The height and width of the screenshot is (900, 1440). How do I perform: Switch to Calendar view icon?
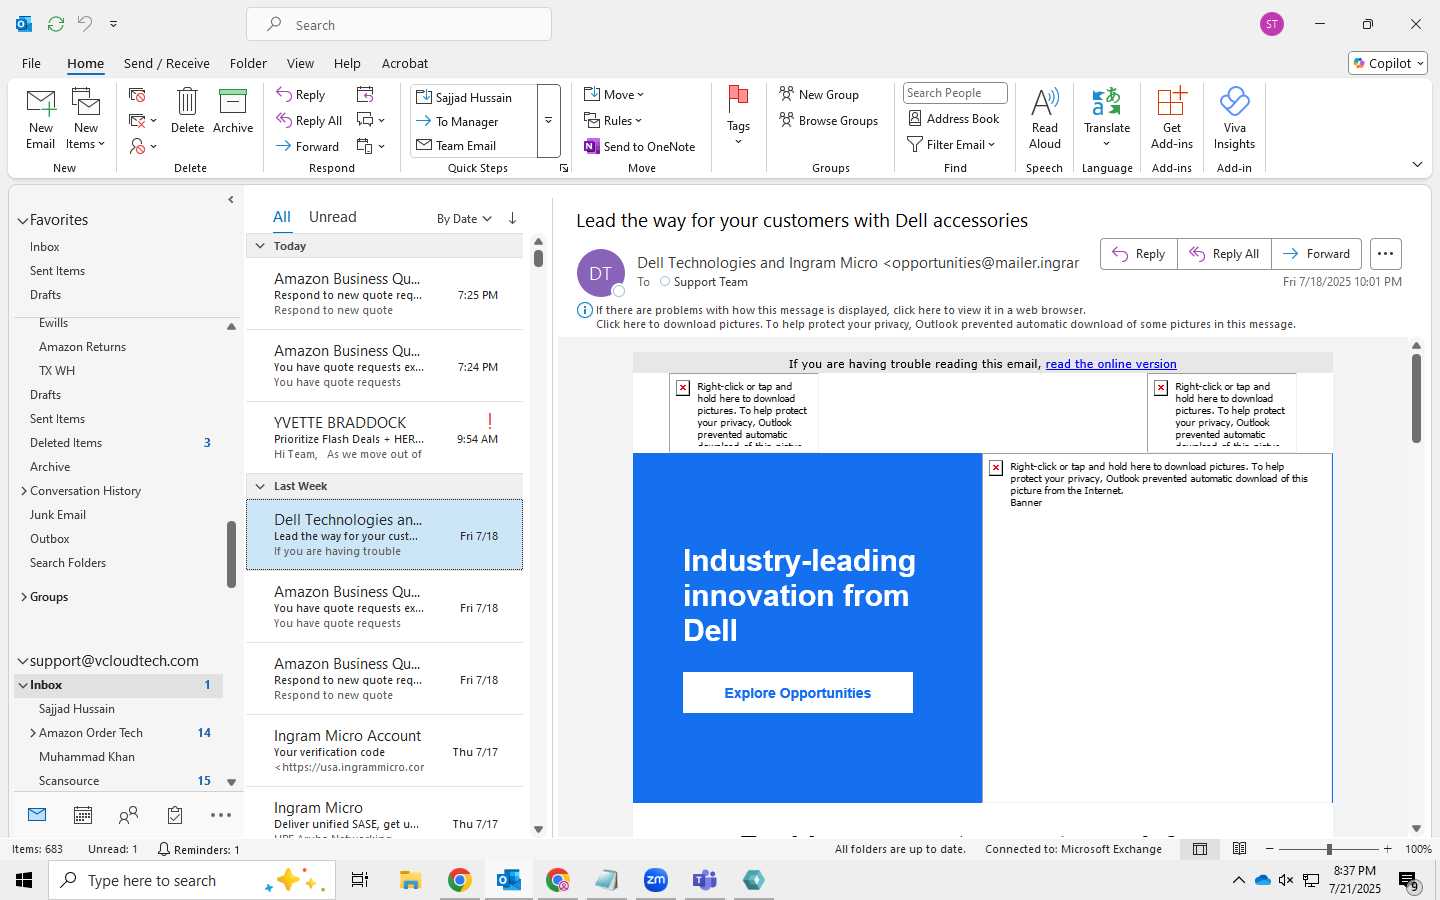coord(83,815)
